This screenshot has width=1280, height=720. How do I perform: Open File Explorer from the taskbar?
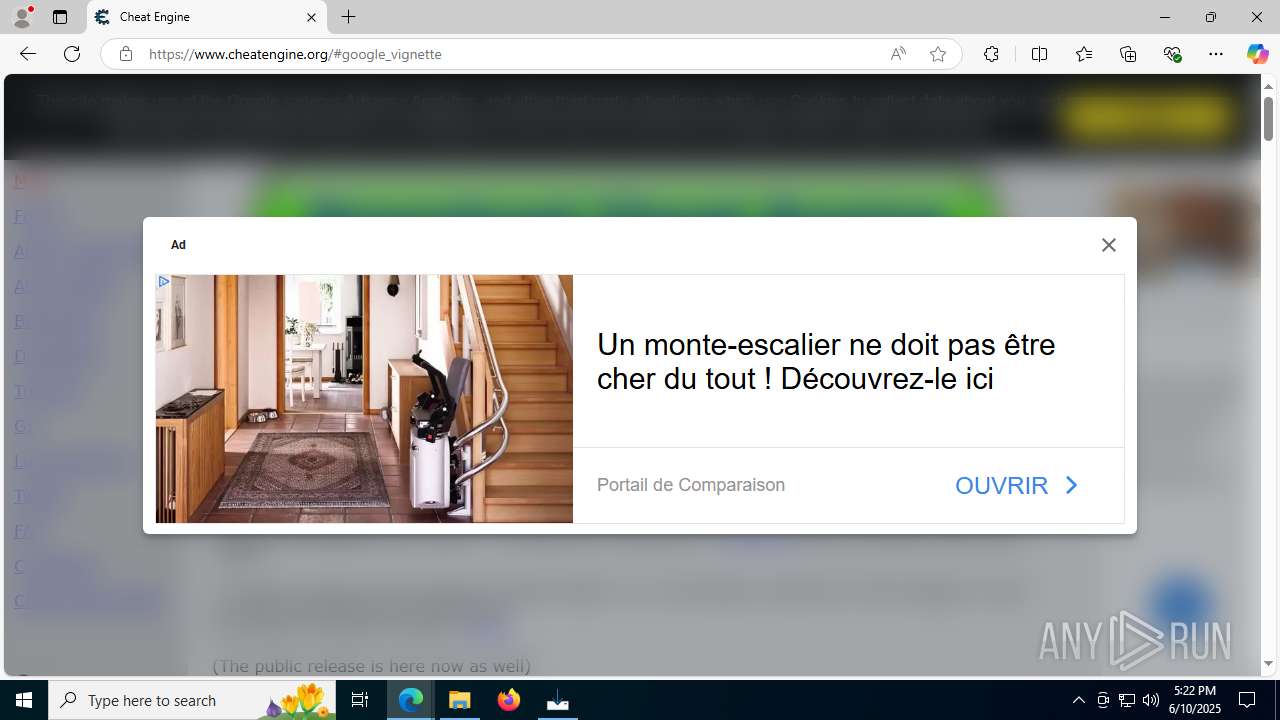tap(460, 700)
